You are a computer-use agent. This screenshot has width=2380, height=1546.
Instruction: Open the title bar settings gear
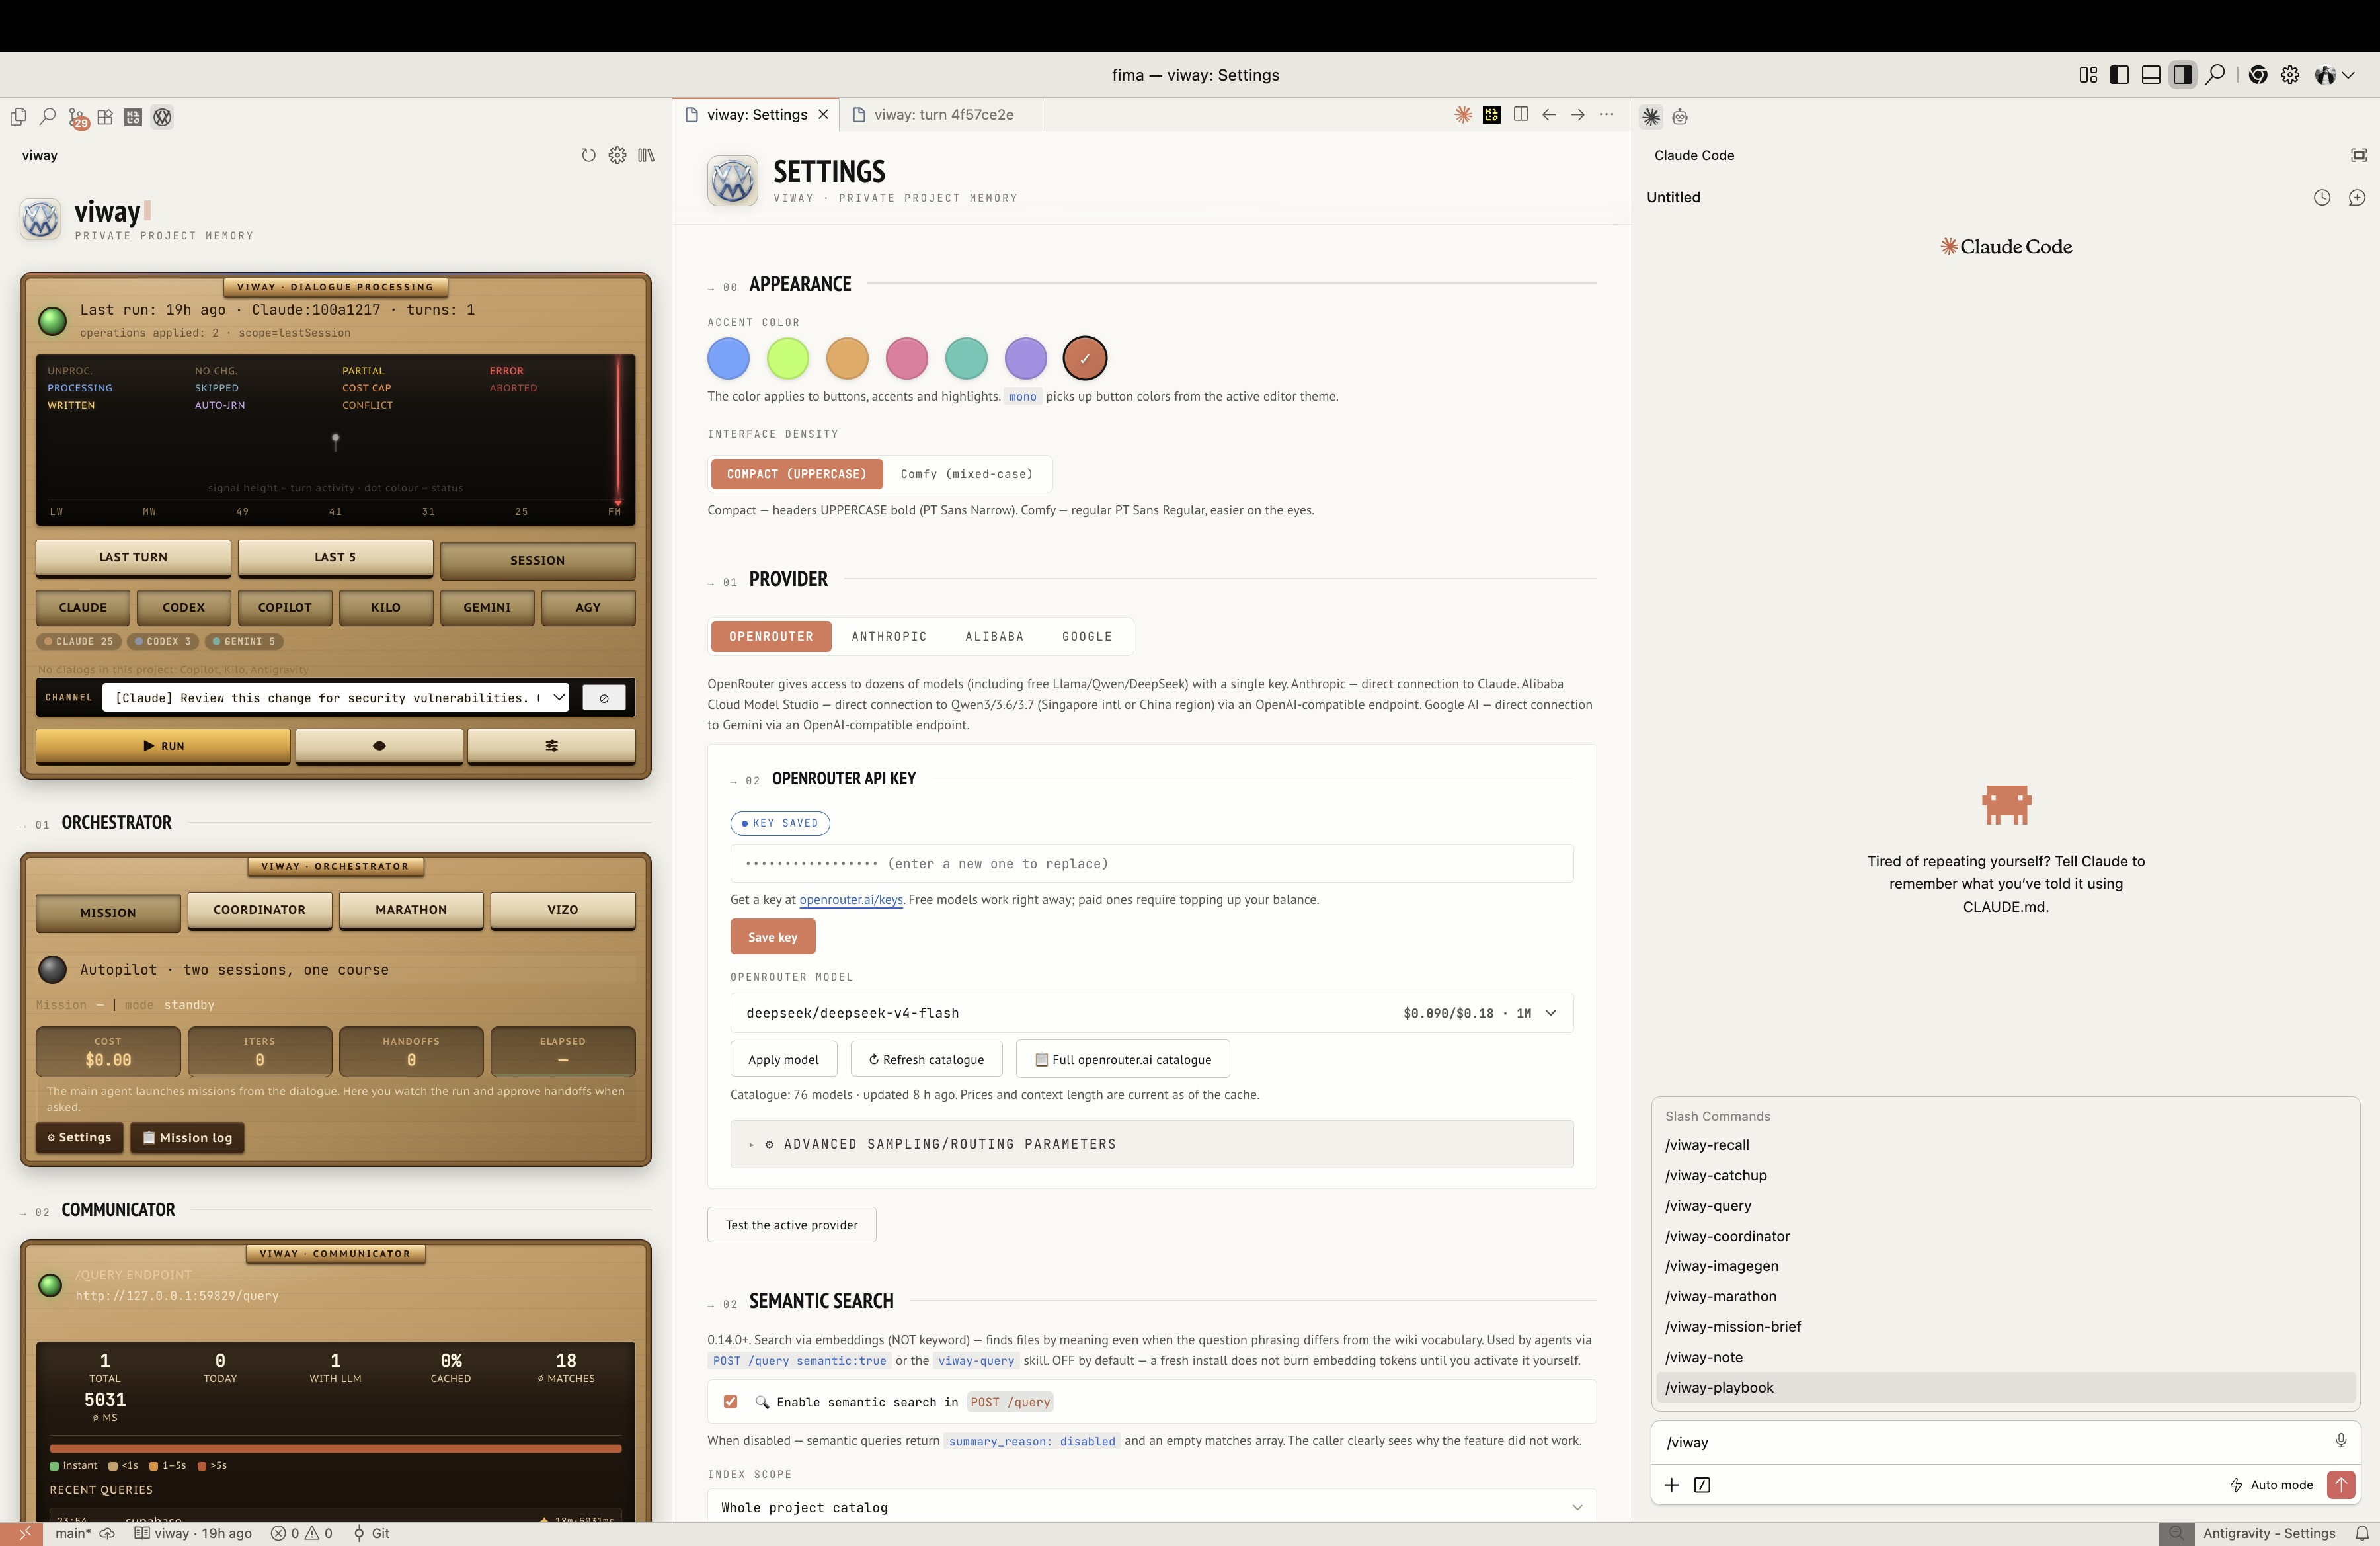(2290, 75)
